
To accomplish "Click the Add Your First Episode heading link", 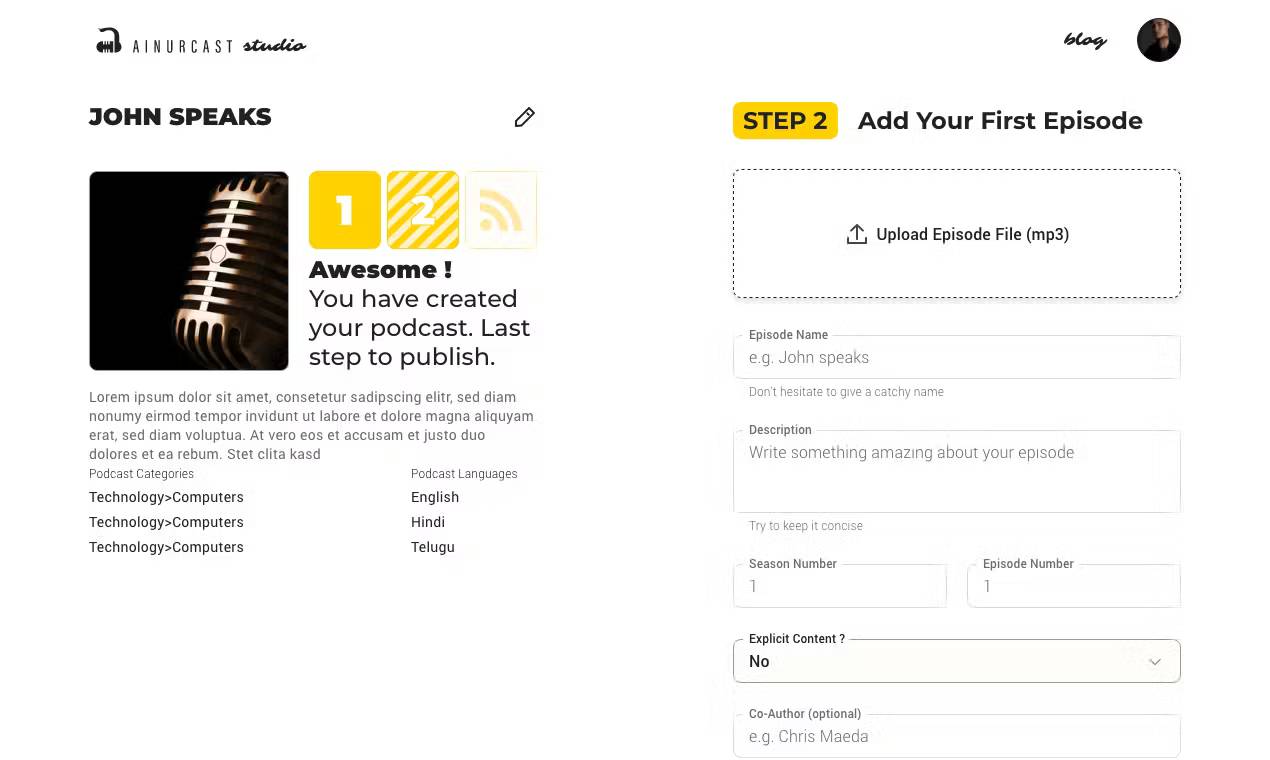I will pos(1000,120).
